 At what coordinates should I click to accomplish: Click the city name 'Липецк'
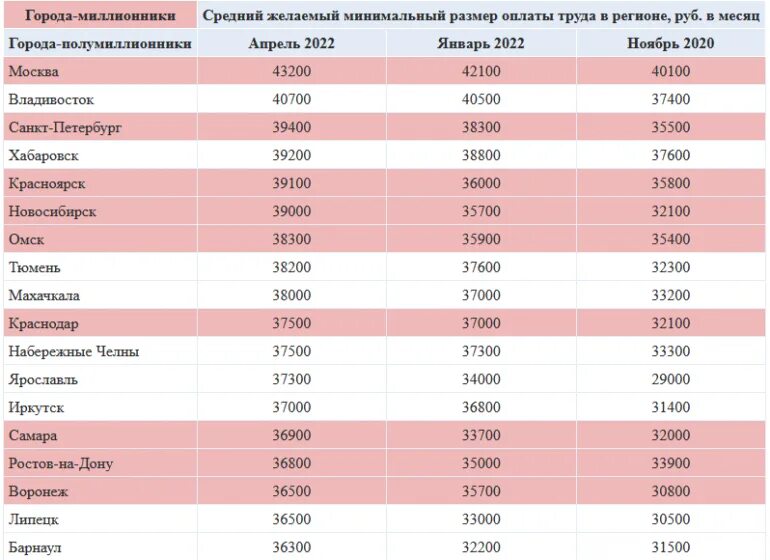[x=33, y=519]
